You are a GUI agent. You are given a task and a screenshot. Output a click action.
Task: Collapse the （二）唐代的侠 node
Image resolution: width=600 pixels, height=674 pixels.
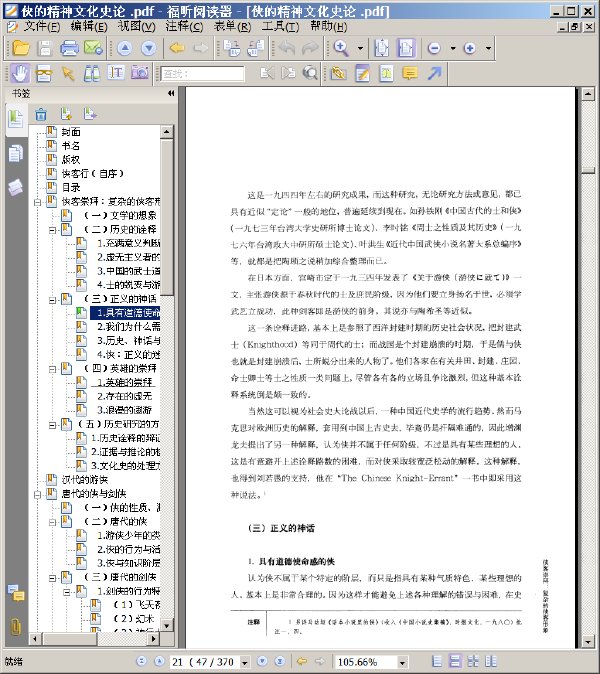click(52, 522)
